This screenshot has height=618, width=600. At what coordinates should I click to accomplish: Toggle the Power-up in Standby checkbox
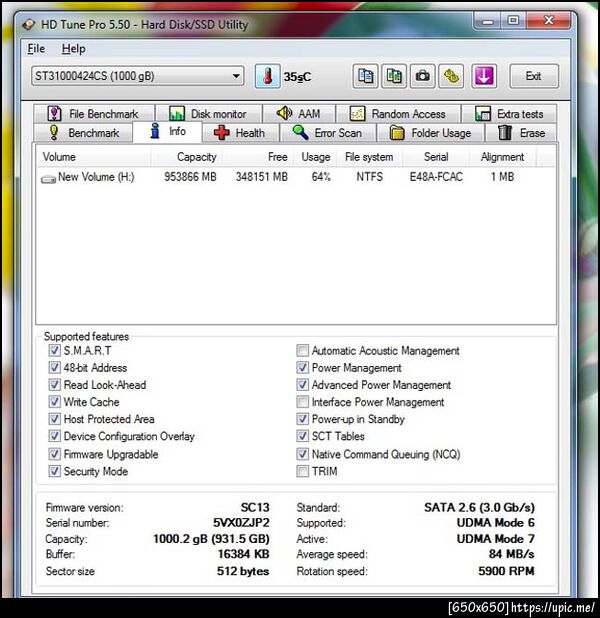302,419
